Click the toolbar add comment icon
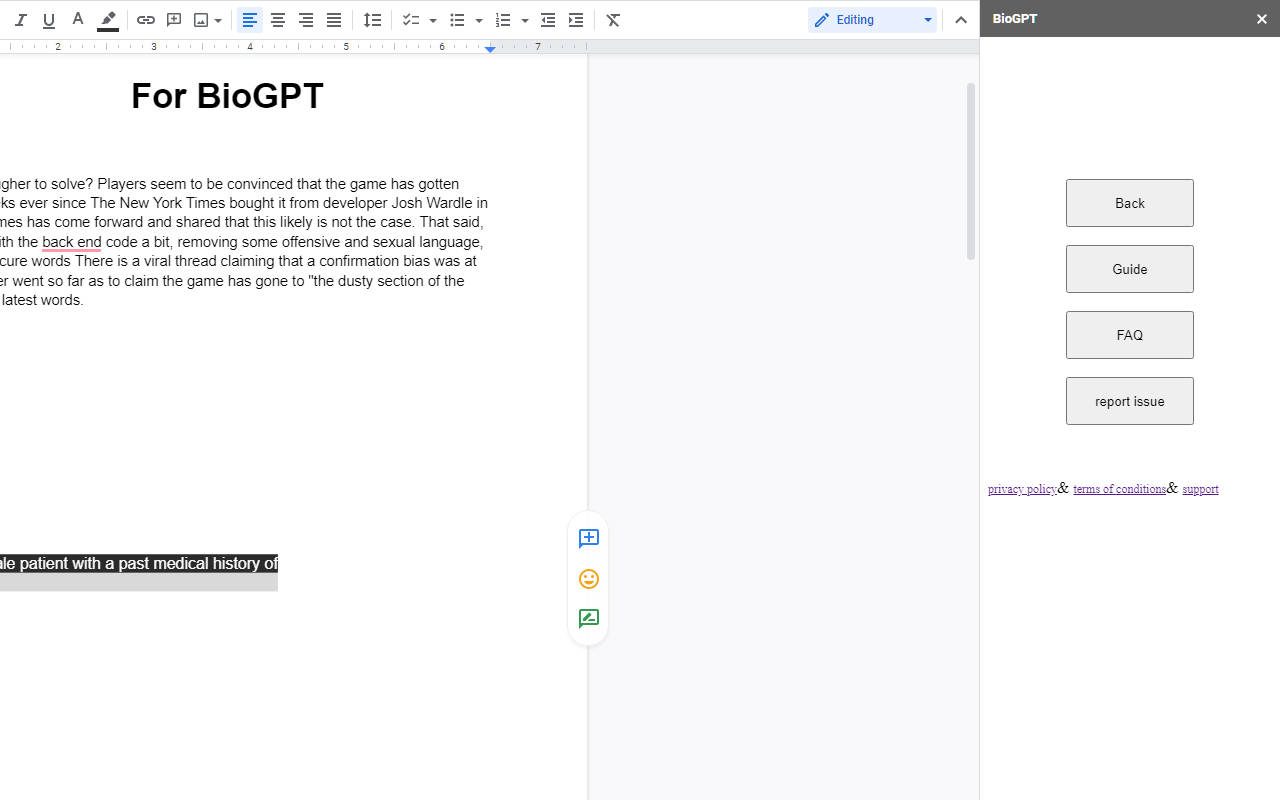The image size is (1280, 800). (x=174, y=20)
